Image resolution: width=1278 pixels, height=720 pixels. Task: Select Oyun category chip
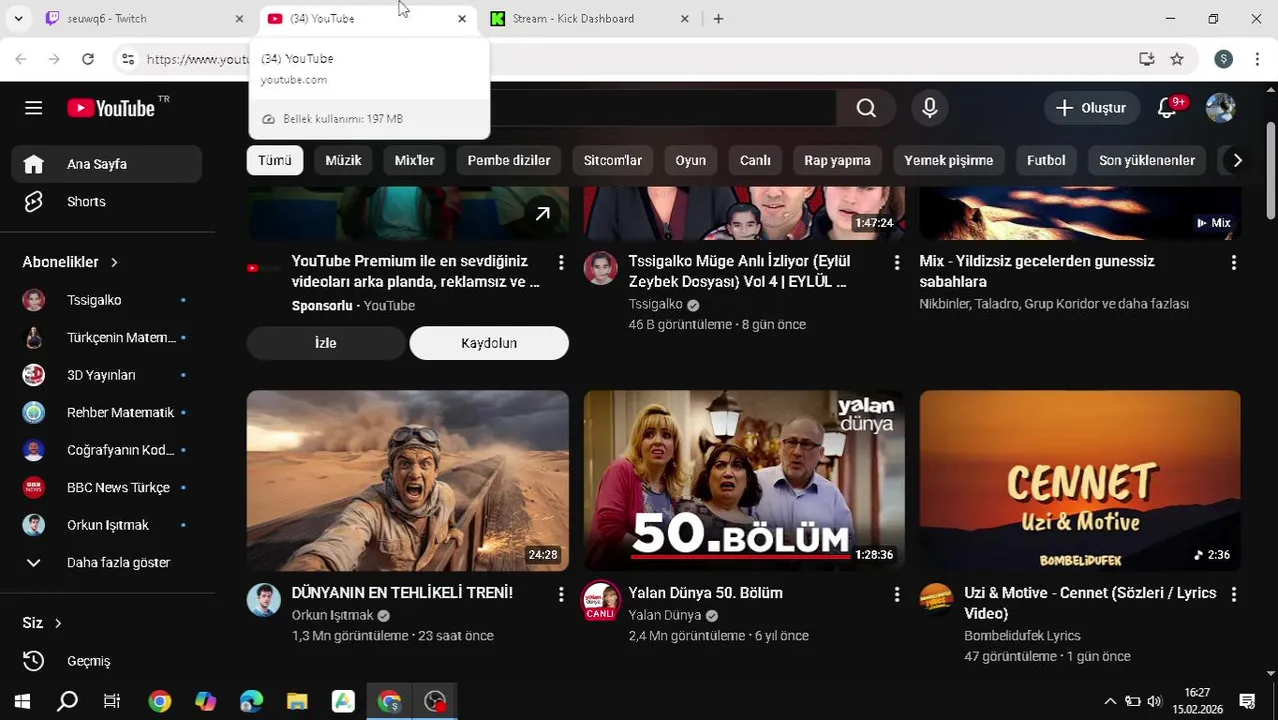(690, 160)
